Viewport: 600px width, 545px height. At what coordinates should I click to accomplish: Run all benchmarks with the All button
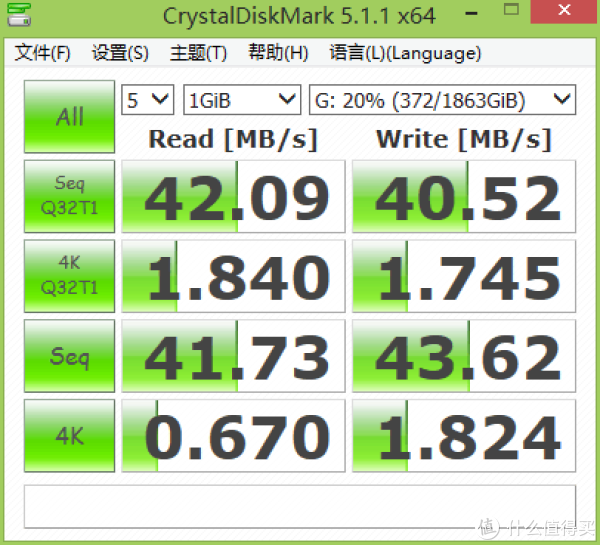click(69, 116)
